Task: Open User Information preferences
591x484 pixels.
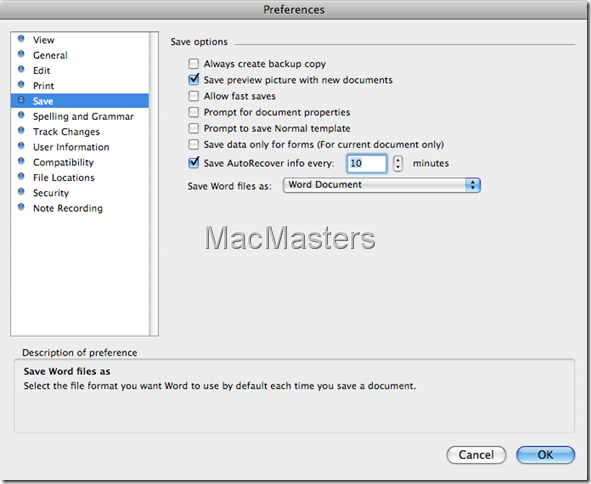Action: [71, 147]
